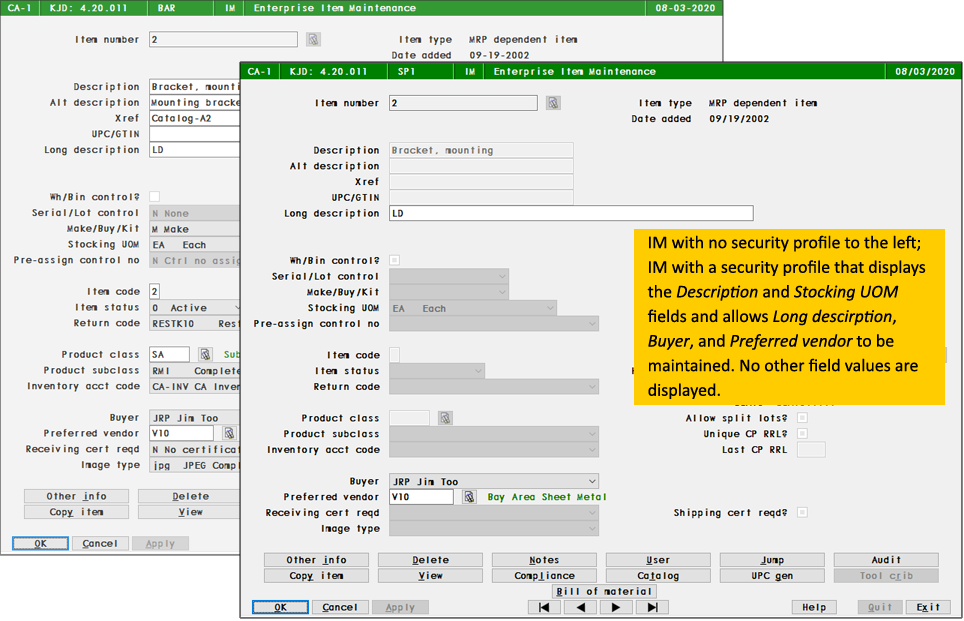
Task: Open Item status dropdown in front window
Action: pyautogui.click(x=437, y=371)
